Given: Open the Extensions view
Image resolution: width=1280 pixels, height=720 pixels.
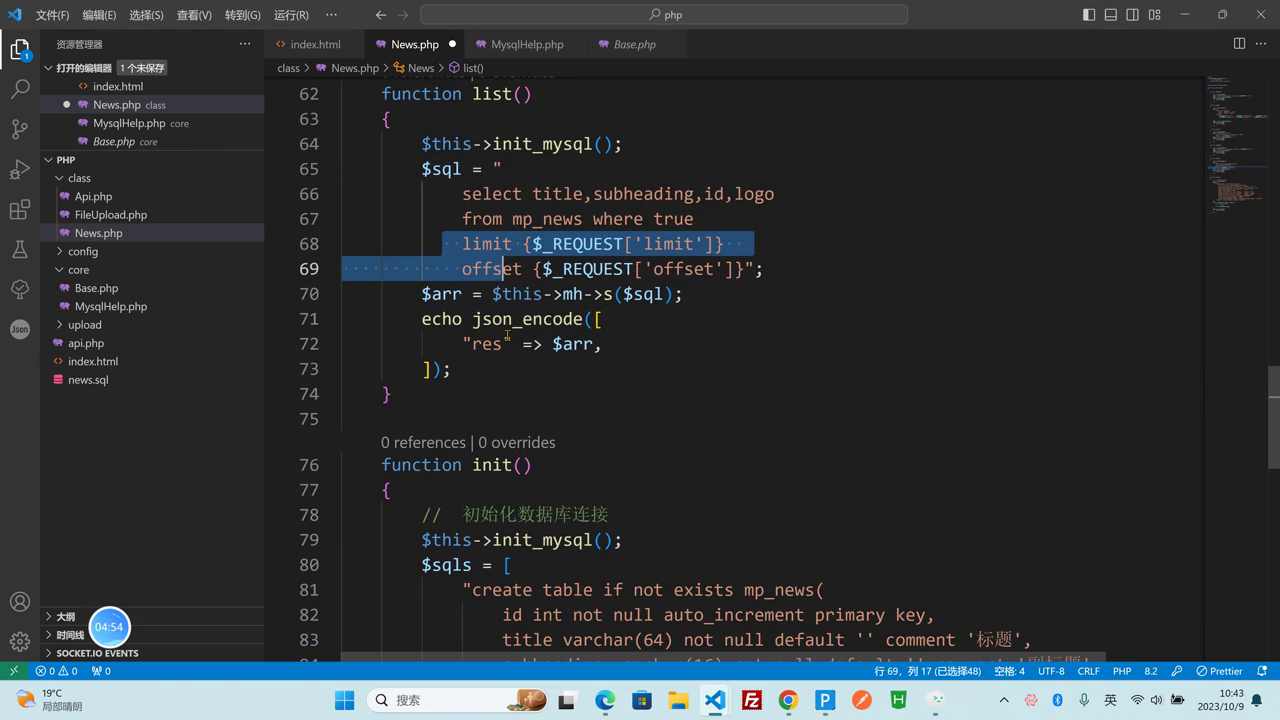Looking at the screenshot, I should (20, 209).
